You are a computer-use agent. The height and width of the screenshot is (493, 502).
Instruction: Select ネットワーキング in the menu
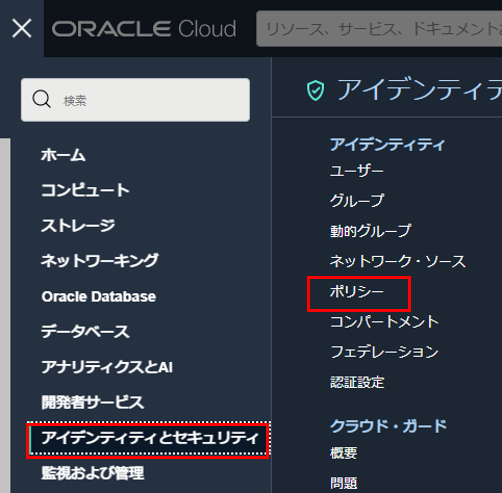[x=100, y=261]
